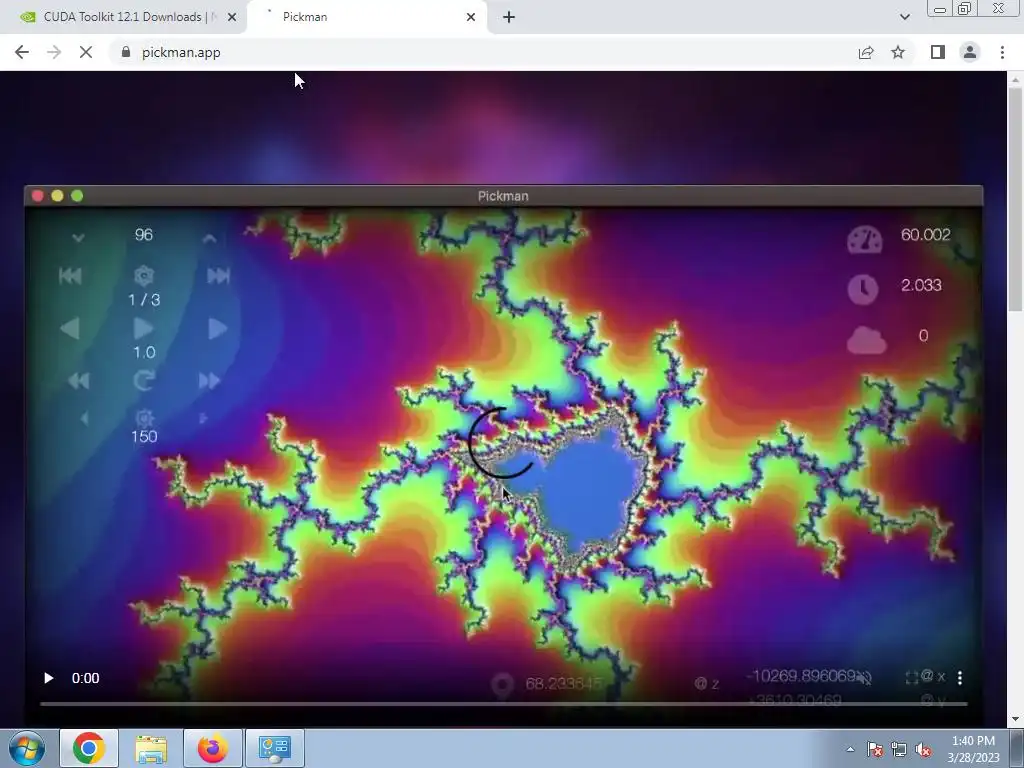
Task: Open a new browser tab with the plus button
Action: pos(509,17)
